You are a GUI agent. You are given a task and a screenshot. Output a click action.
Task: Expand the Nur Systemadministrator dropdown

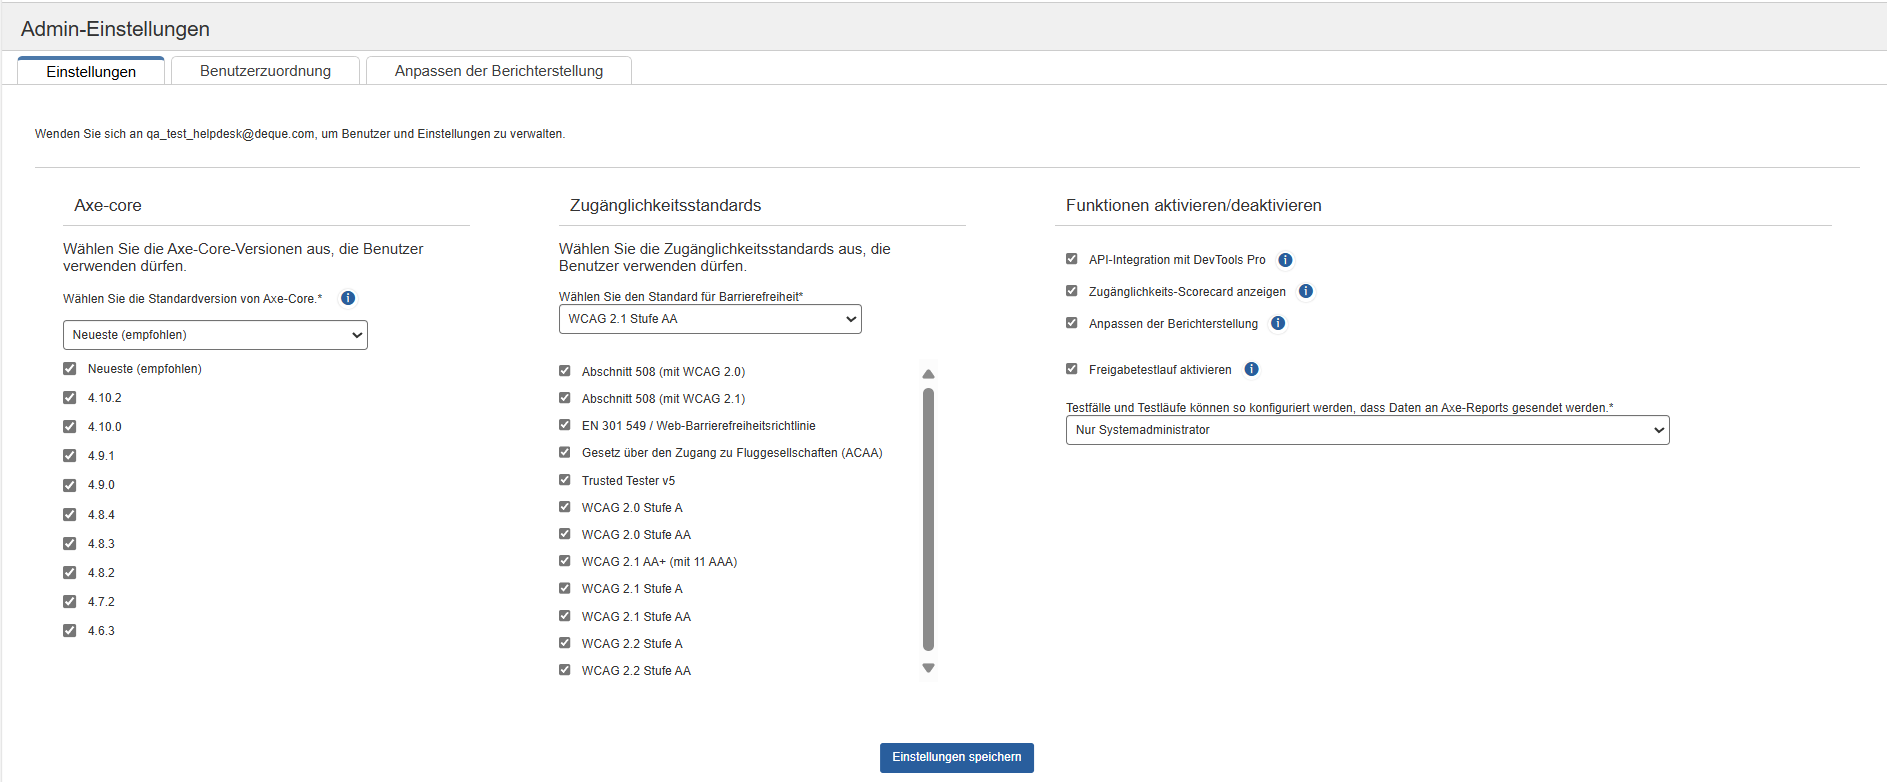click(x=1367, y=430)
